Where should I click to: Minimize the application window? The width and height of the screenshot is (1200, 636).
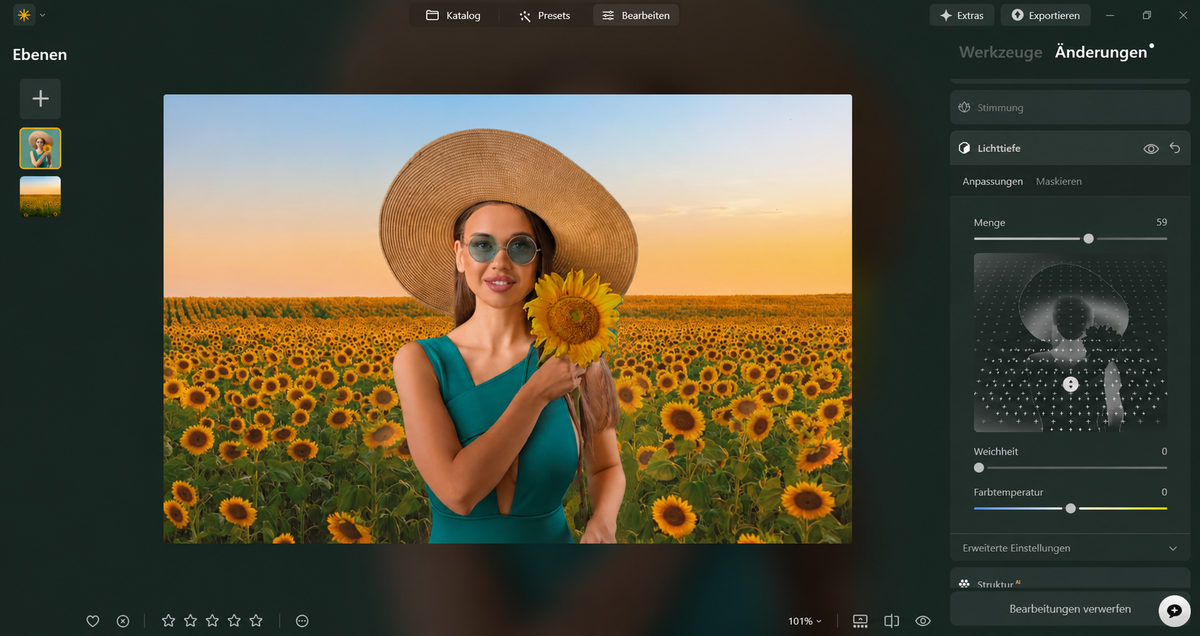1110,15
